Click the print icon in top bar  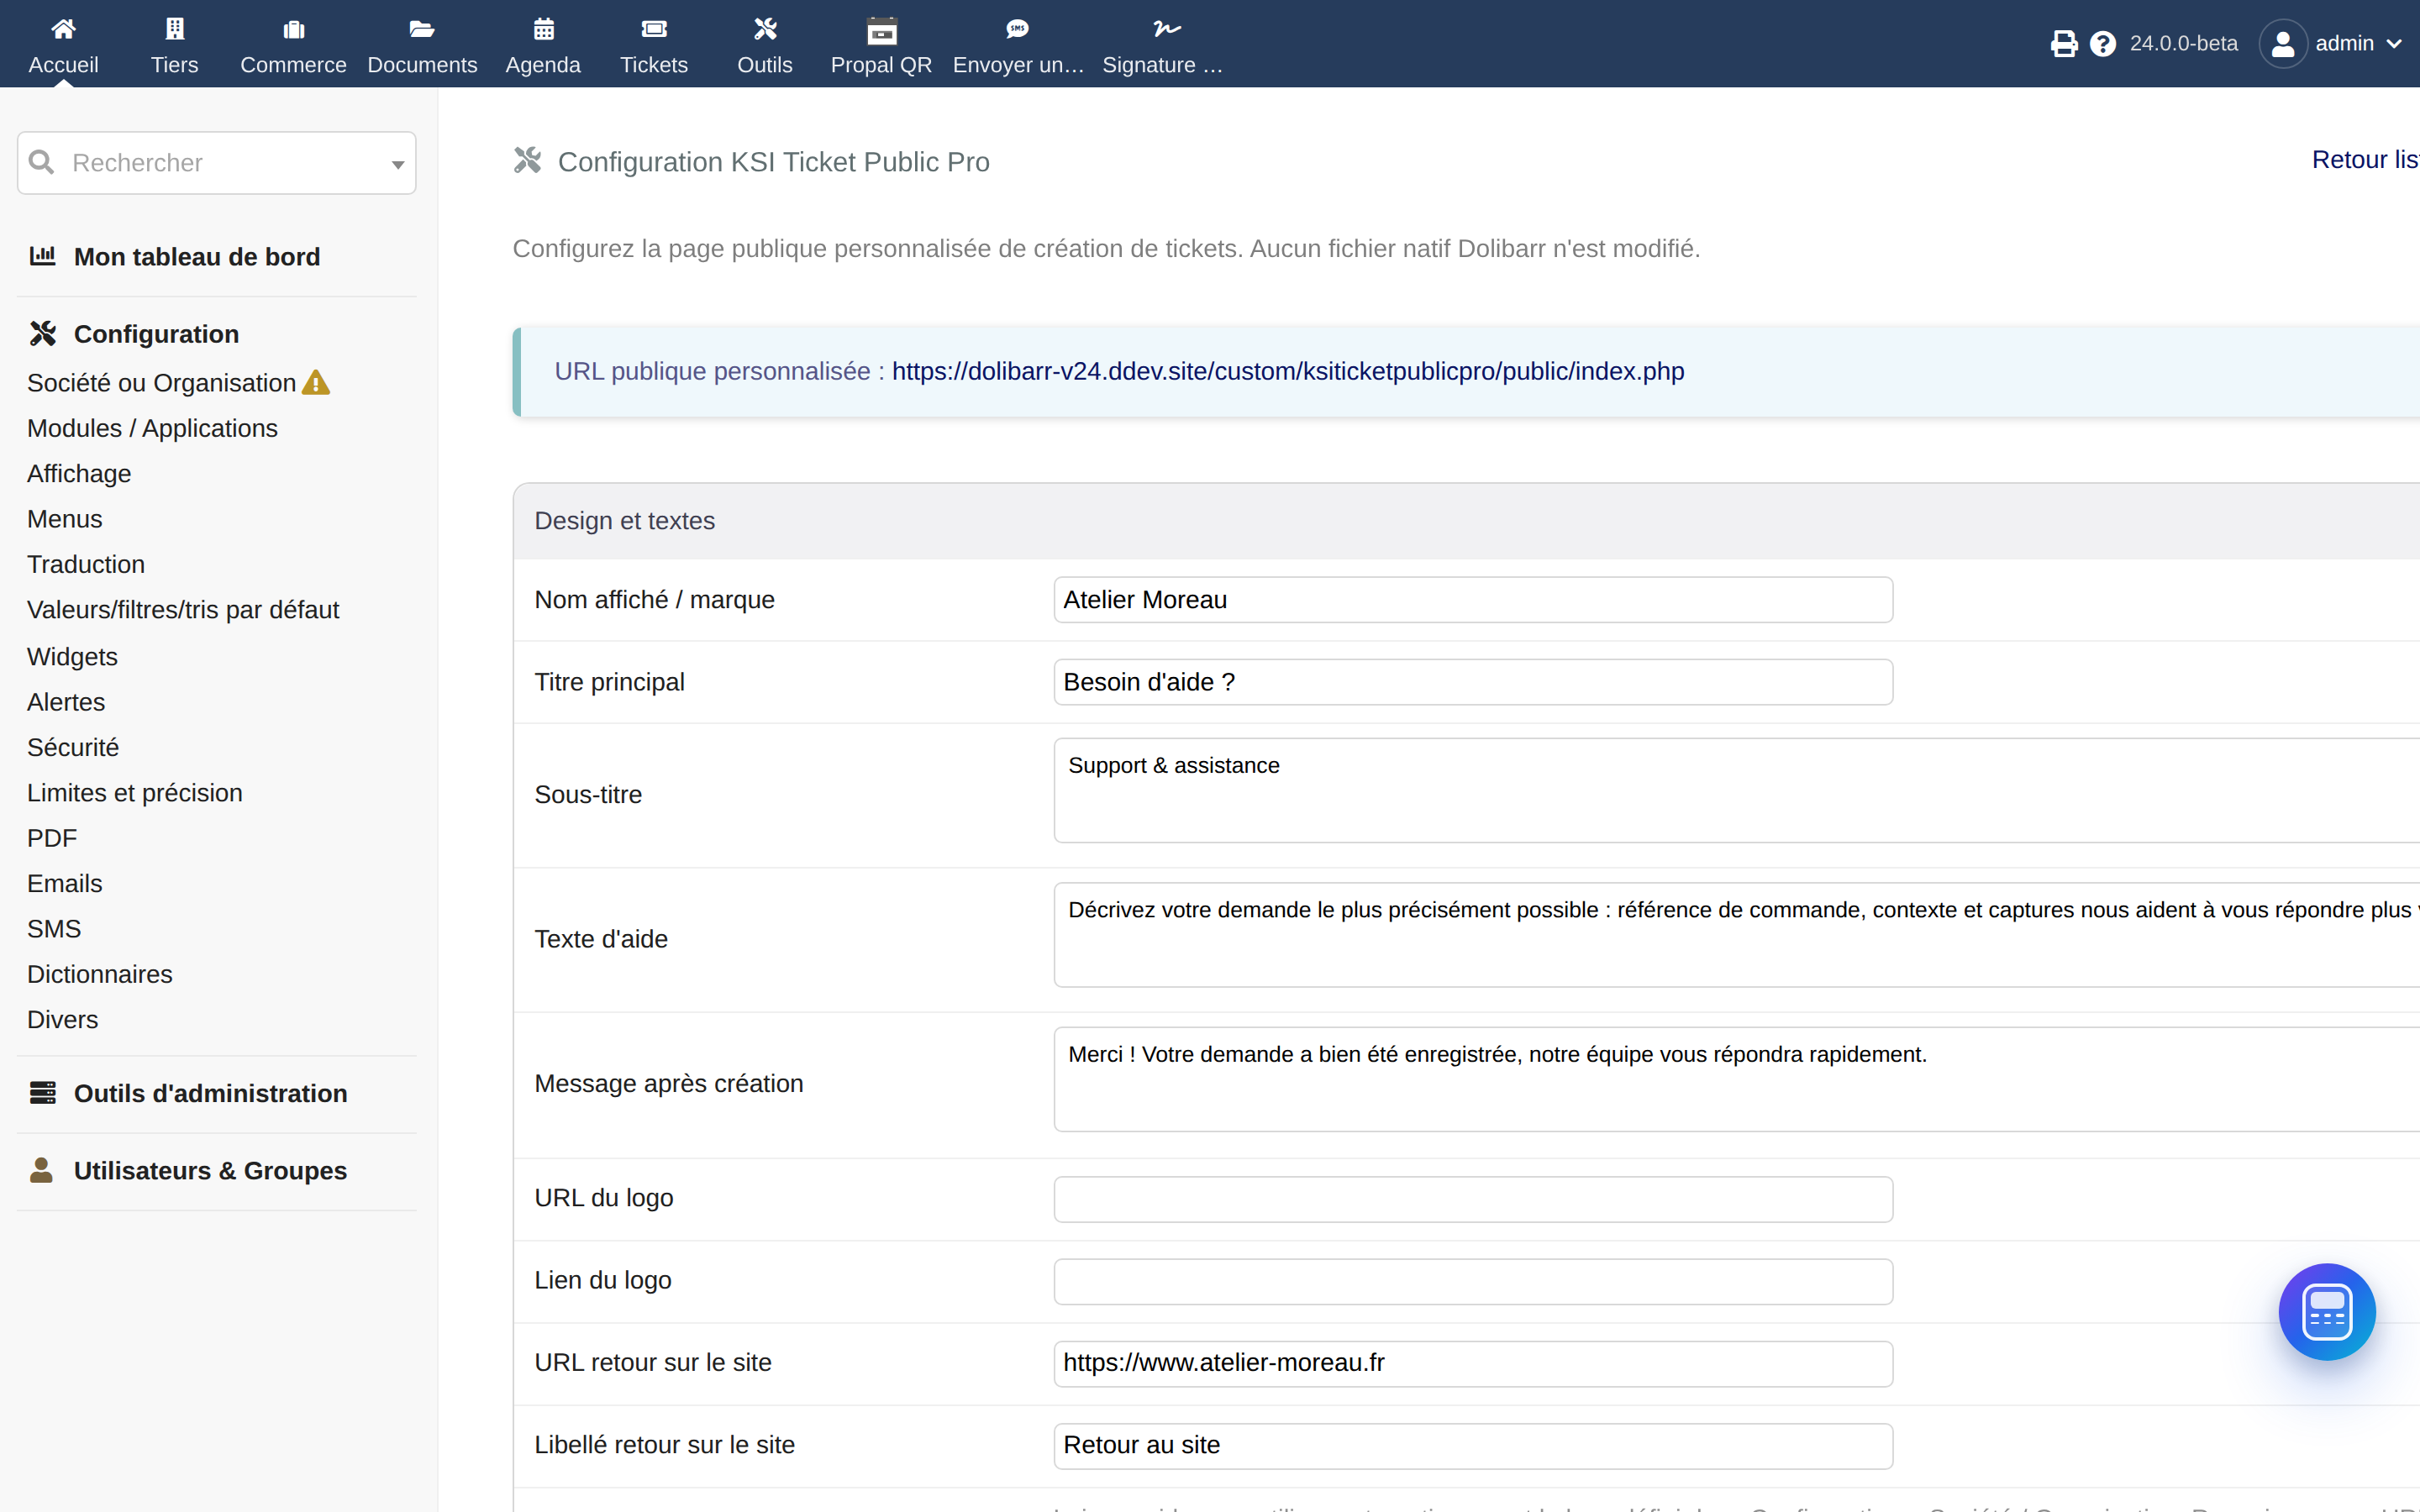[2063, 44]
